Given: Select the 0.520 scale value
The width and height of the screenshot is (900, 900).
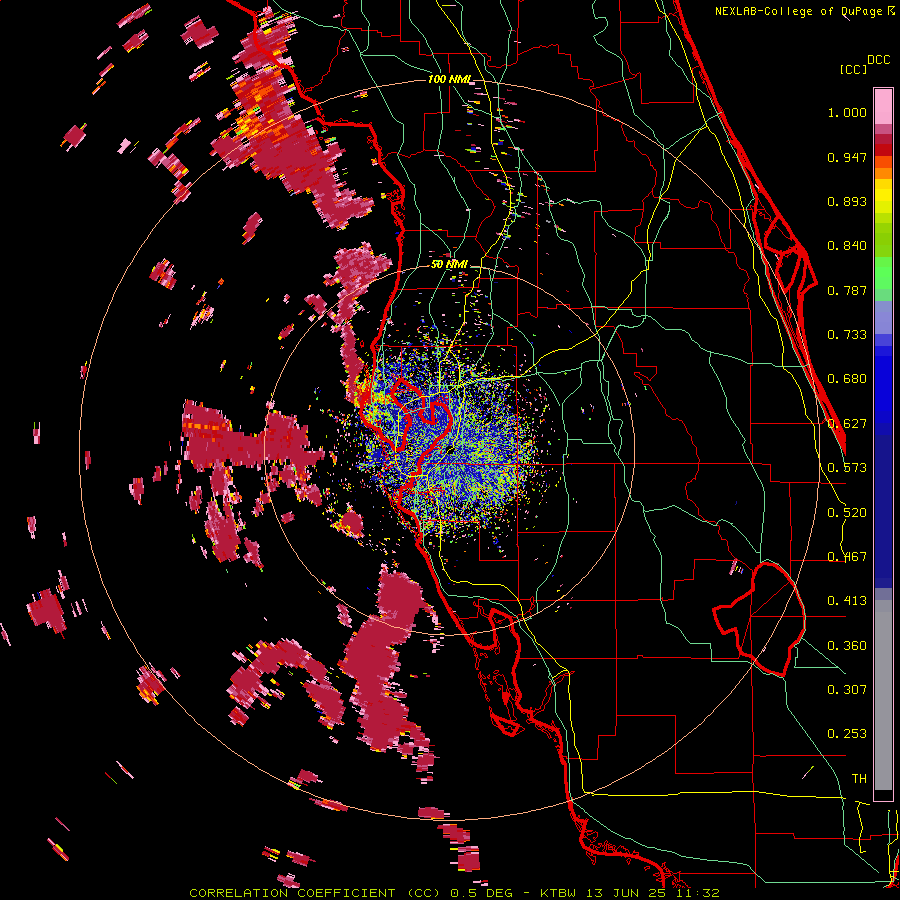Looking at the screenshot, I should click(x=847, y=513).
